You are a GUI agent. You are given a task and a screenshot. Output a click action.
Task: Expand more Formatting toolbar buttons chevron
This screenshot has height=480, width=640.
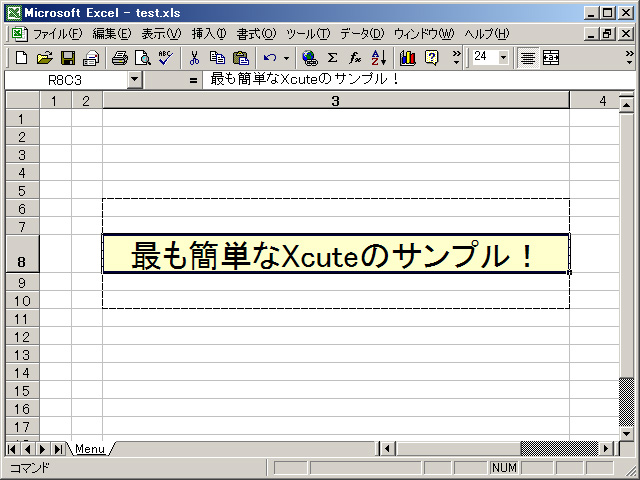pos(629,58)
